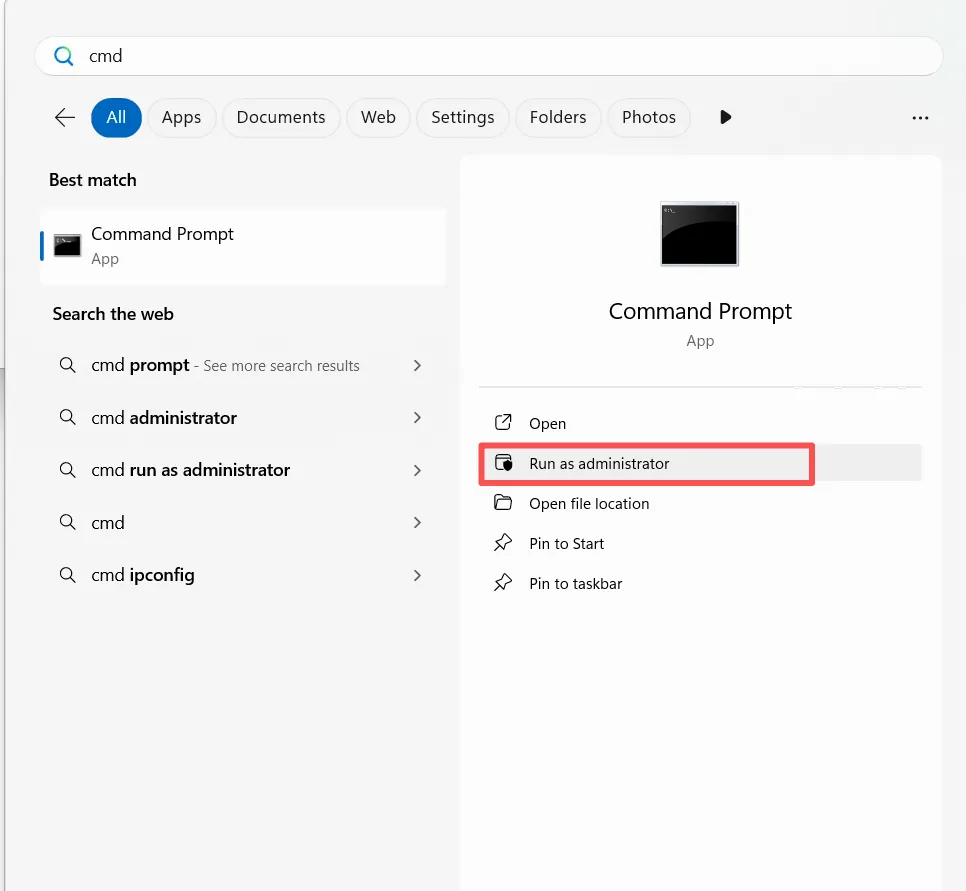Open the Settings filter tab
This screenshot has width=966, height=891.
click(462, 117)
